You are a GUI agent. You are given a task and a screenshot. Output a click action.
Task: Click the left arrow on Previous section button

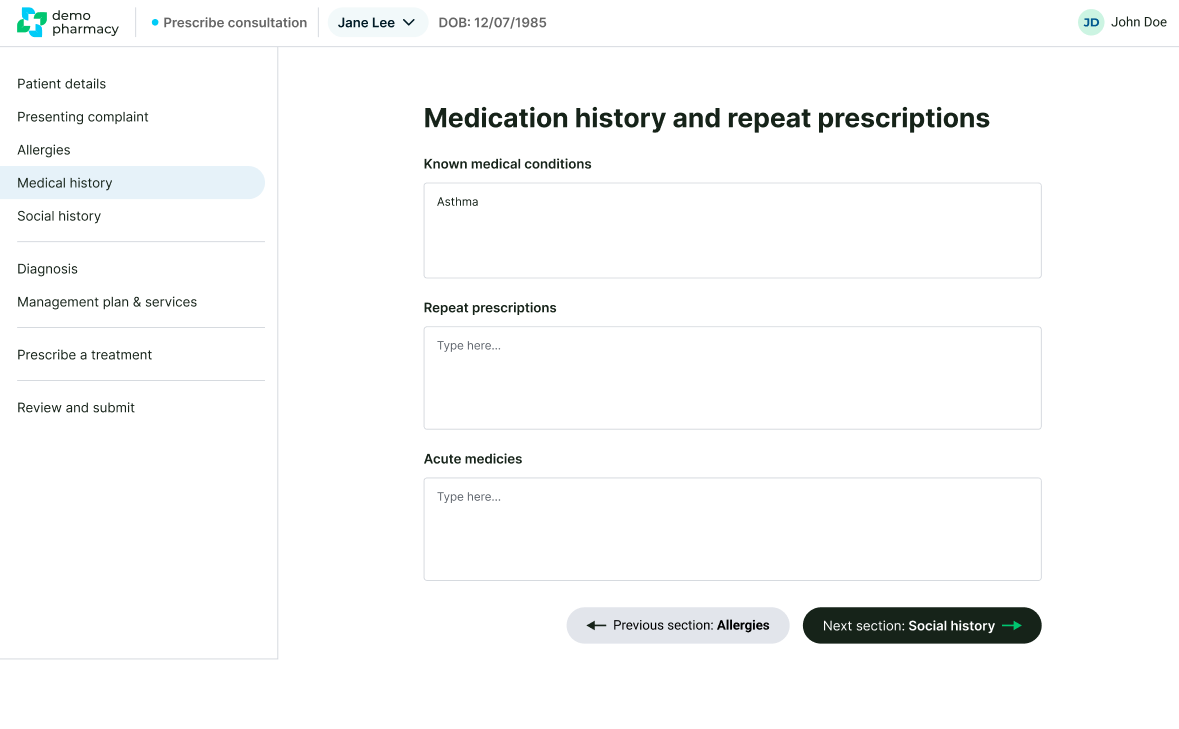tap(597, 626)
